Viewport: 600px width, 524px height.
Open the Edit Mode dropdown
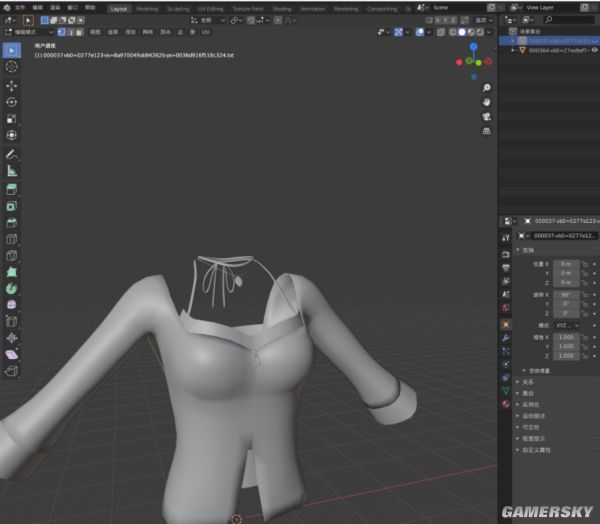point(29,32)
